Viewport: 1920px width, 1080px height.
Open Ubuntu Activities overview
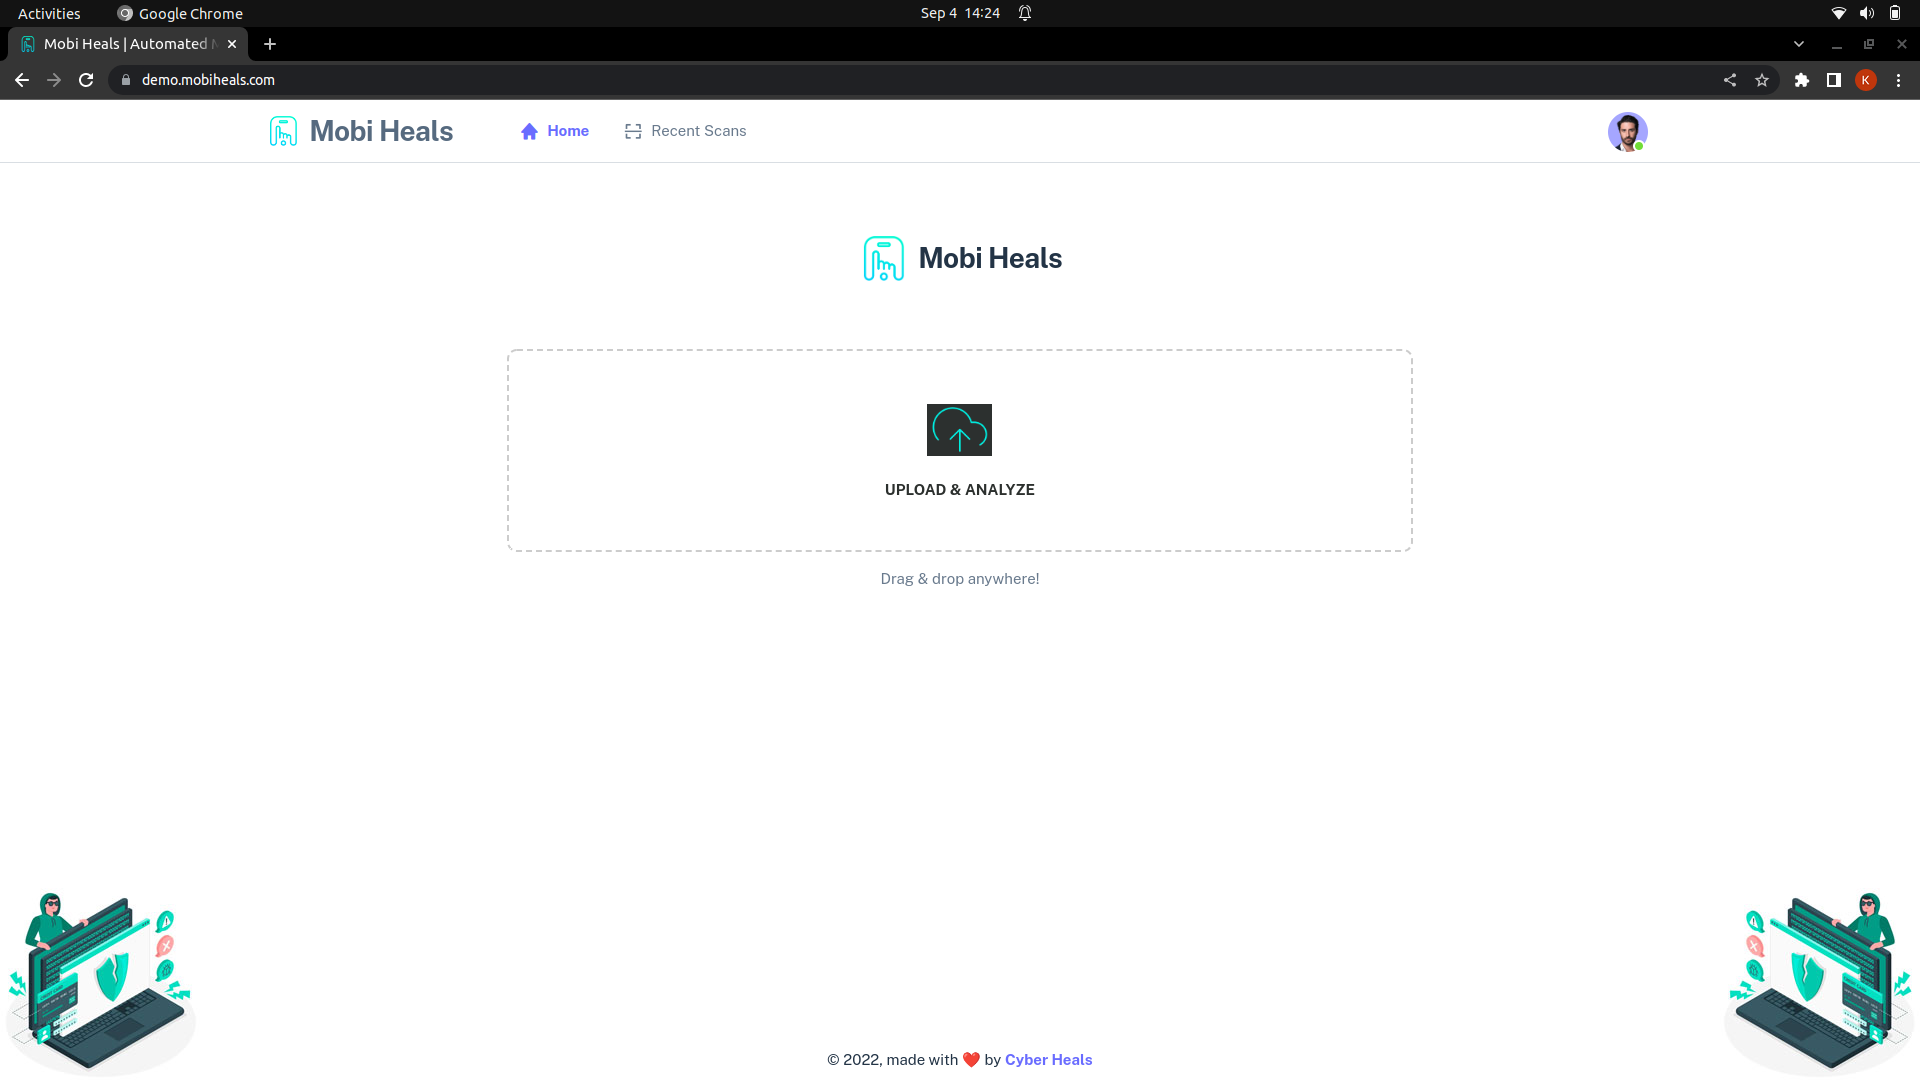coord(49,13)
